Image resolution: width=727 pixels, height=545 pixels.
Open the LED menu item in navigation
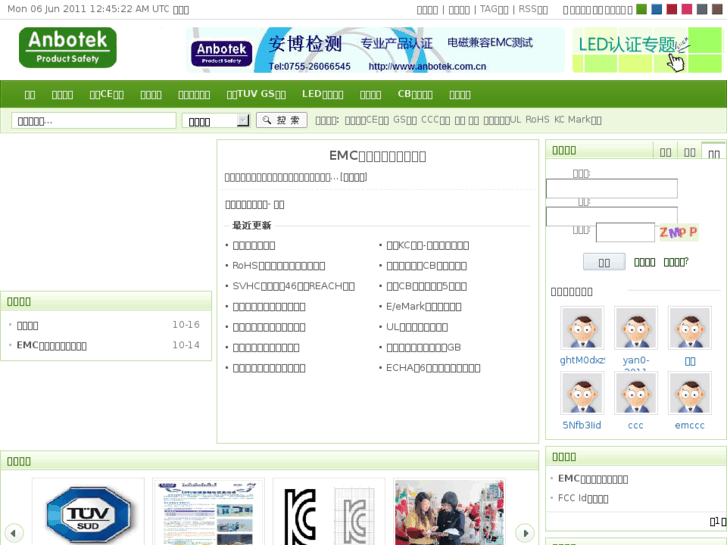(323, 94)
